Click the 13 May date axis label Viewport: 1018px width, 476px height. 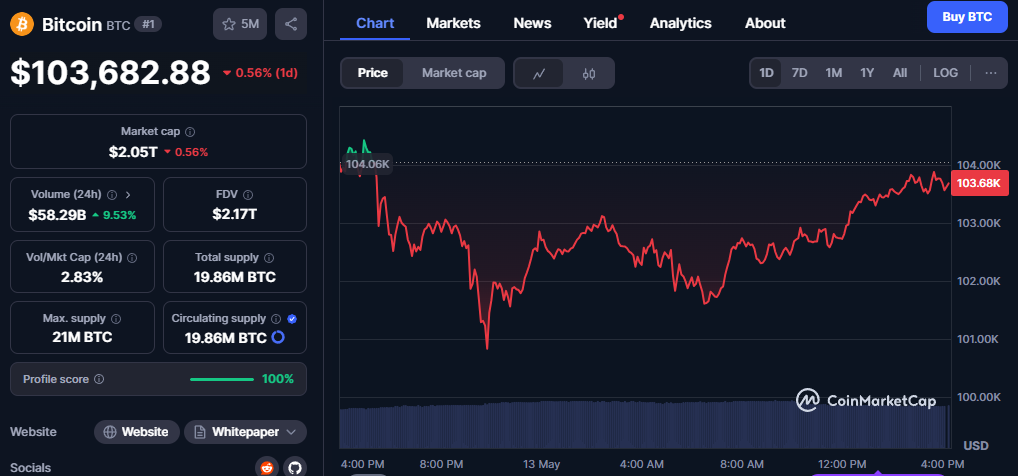540,464
